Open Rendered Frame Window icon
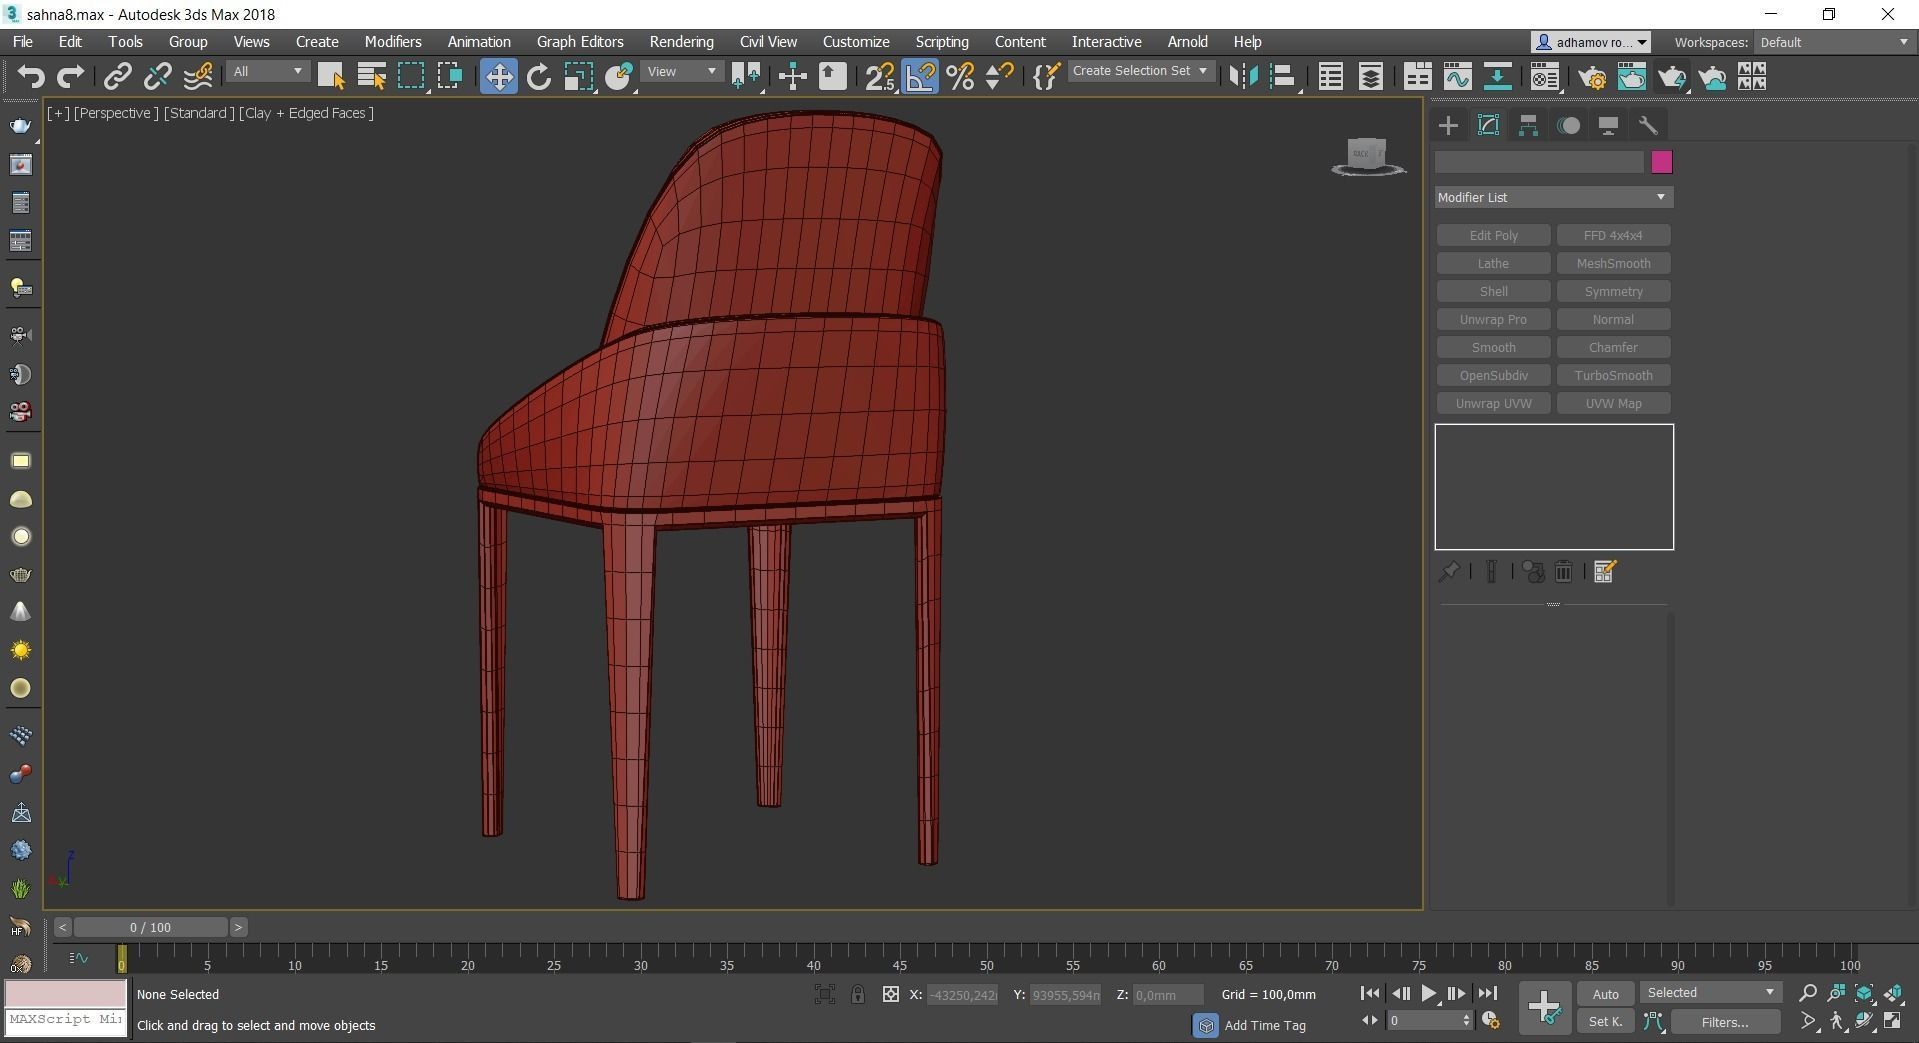The image size is (1919, 1043). coord(1632,77)
